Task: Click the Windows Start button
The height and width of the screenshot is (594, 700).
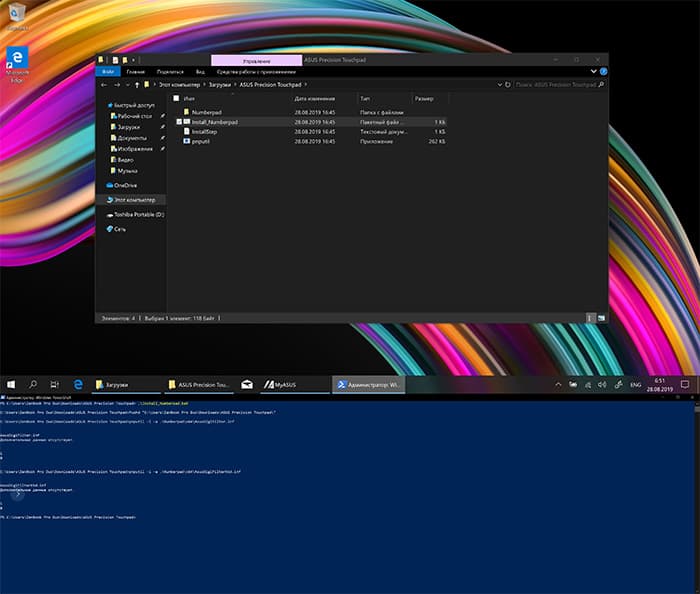Action: coord(11,384)
